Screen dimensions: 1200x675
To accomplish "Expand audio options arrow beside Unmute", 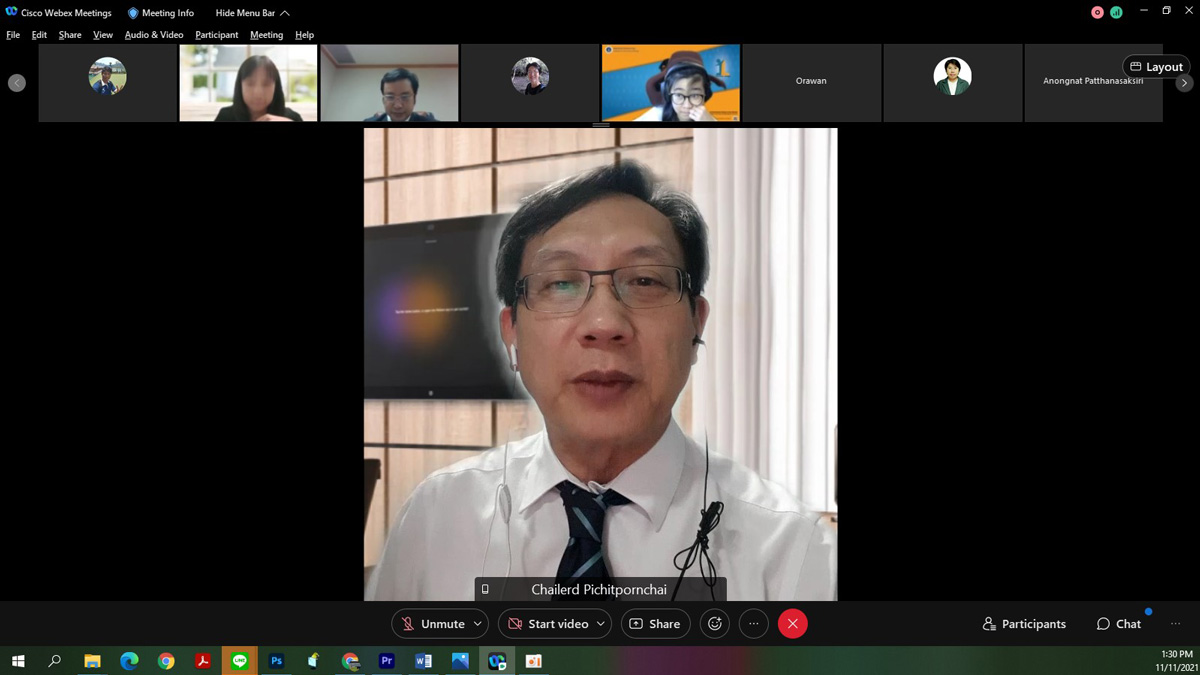I will pyautogui.click(x=478, y=624).
